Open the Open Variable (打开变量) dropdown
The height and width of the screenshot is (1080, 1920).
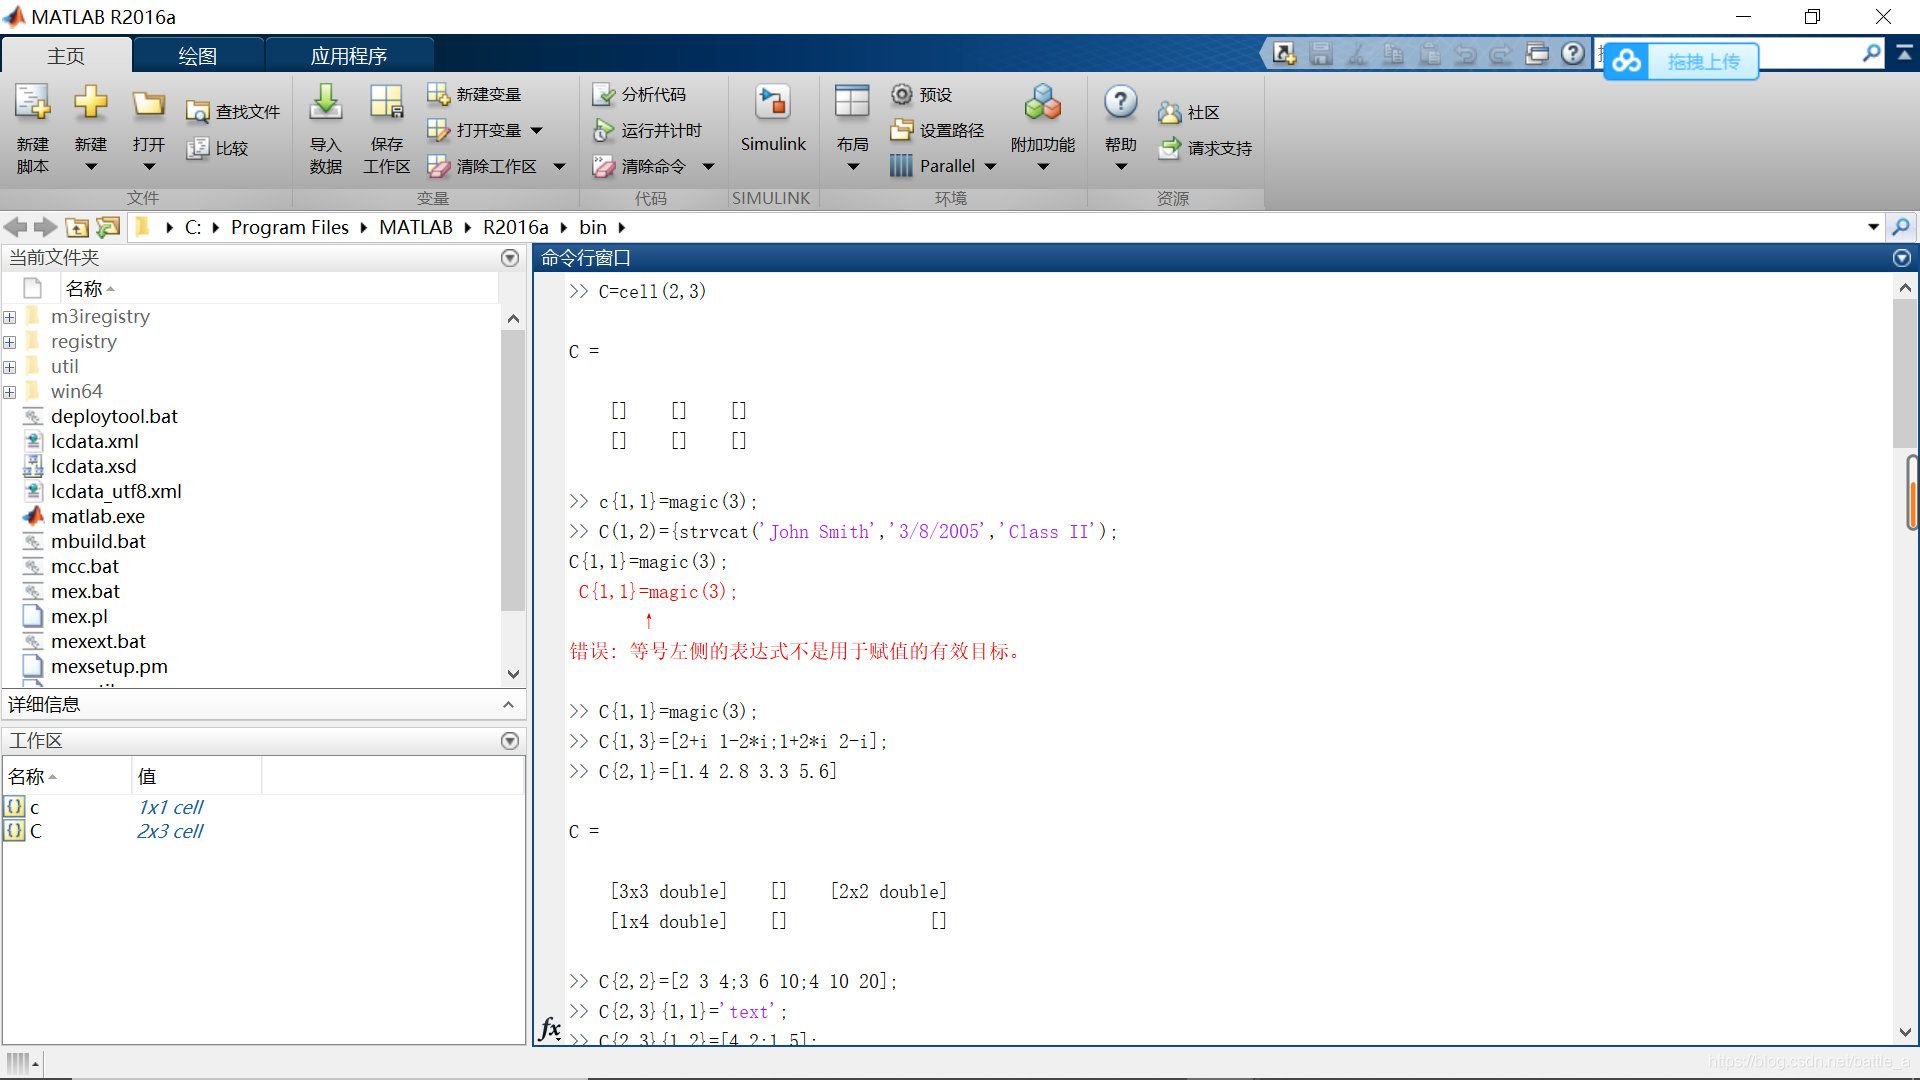pos(536,130)
